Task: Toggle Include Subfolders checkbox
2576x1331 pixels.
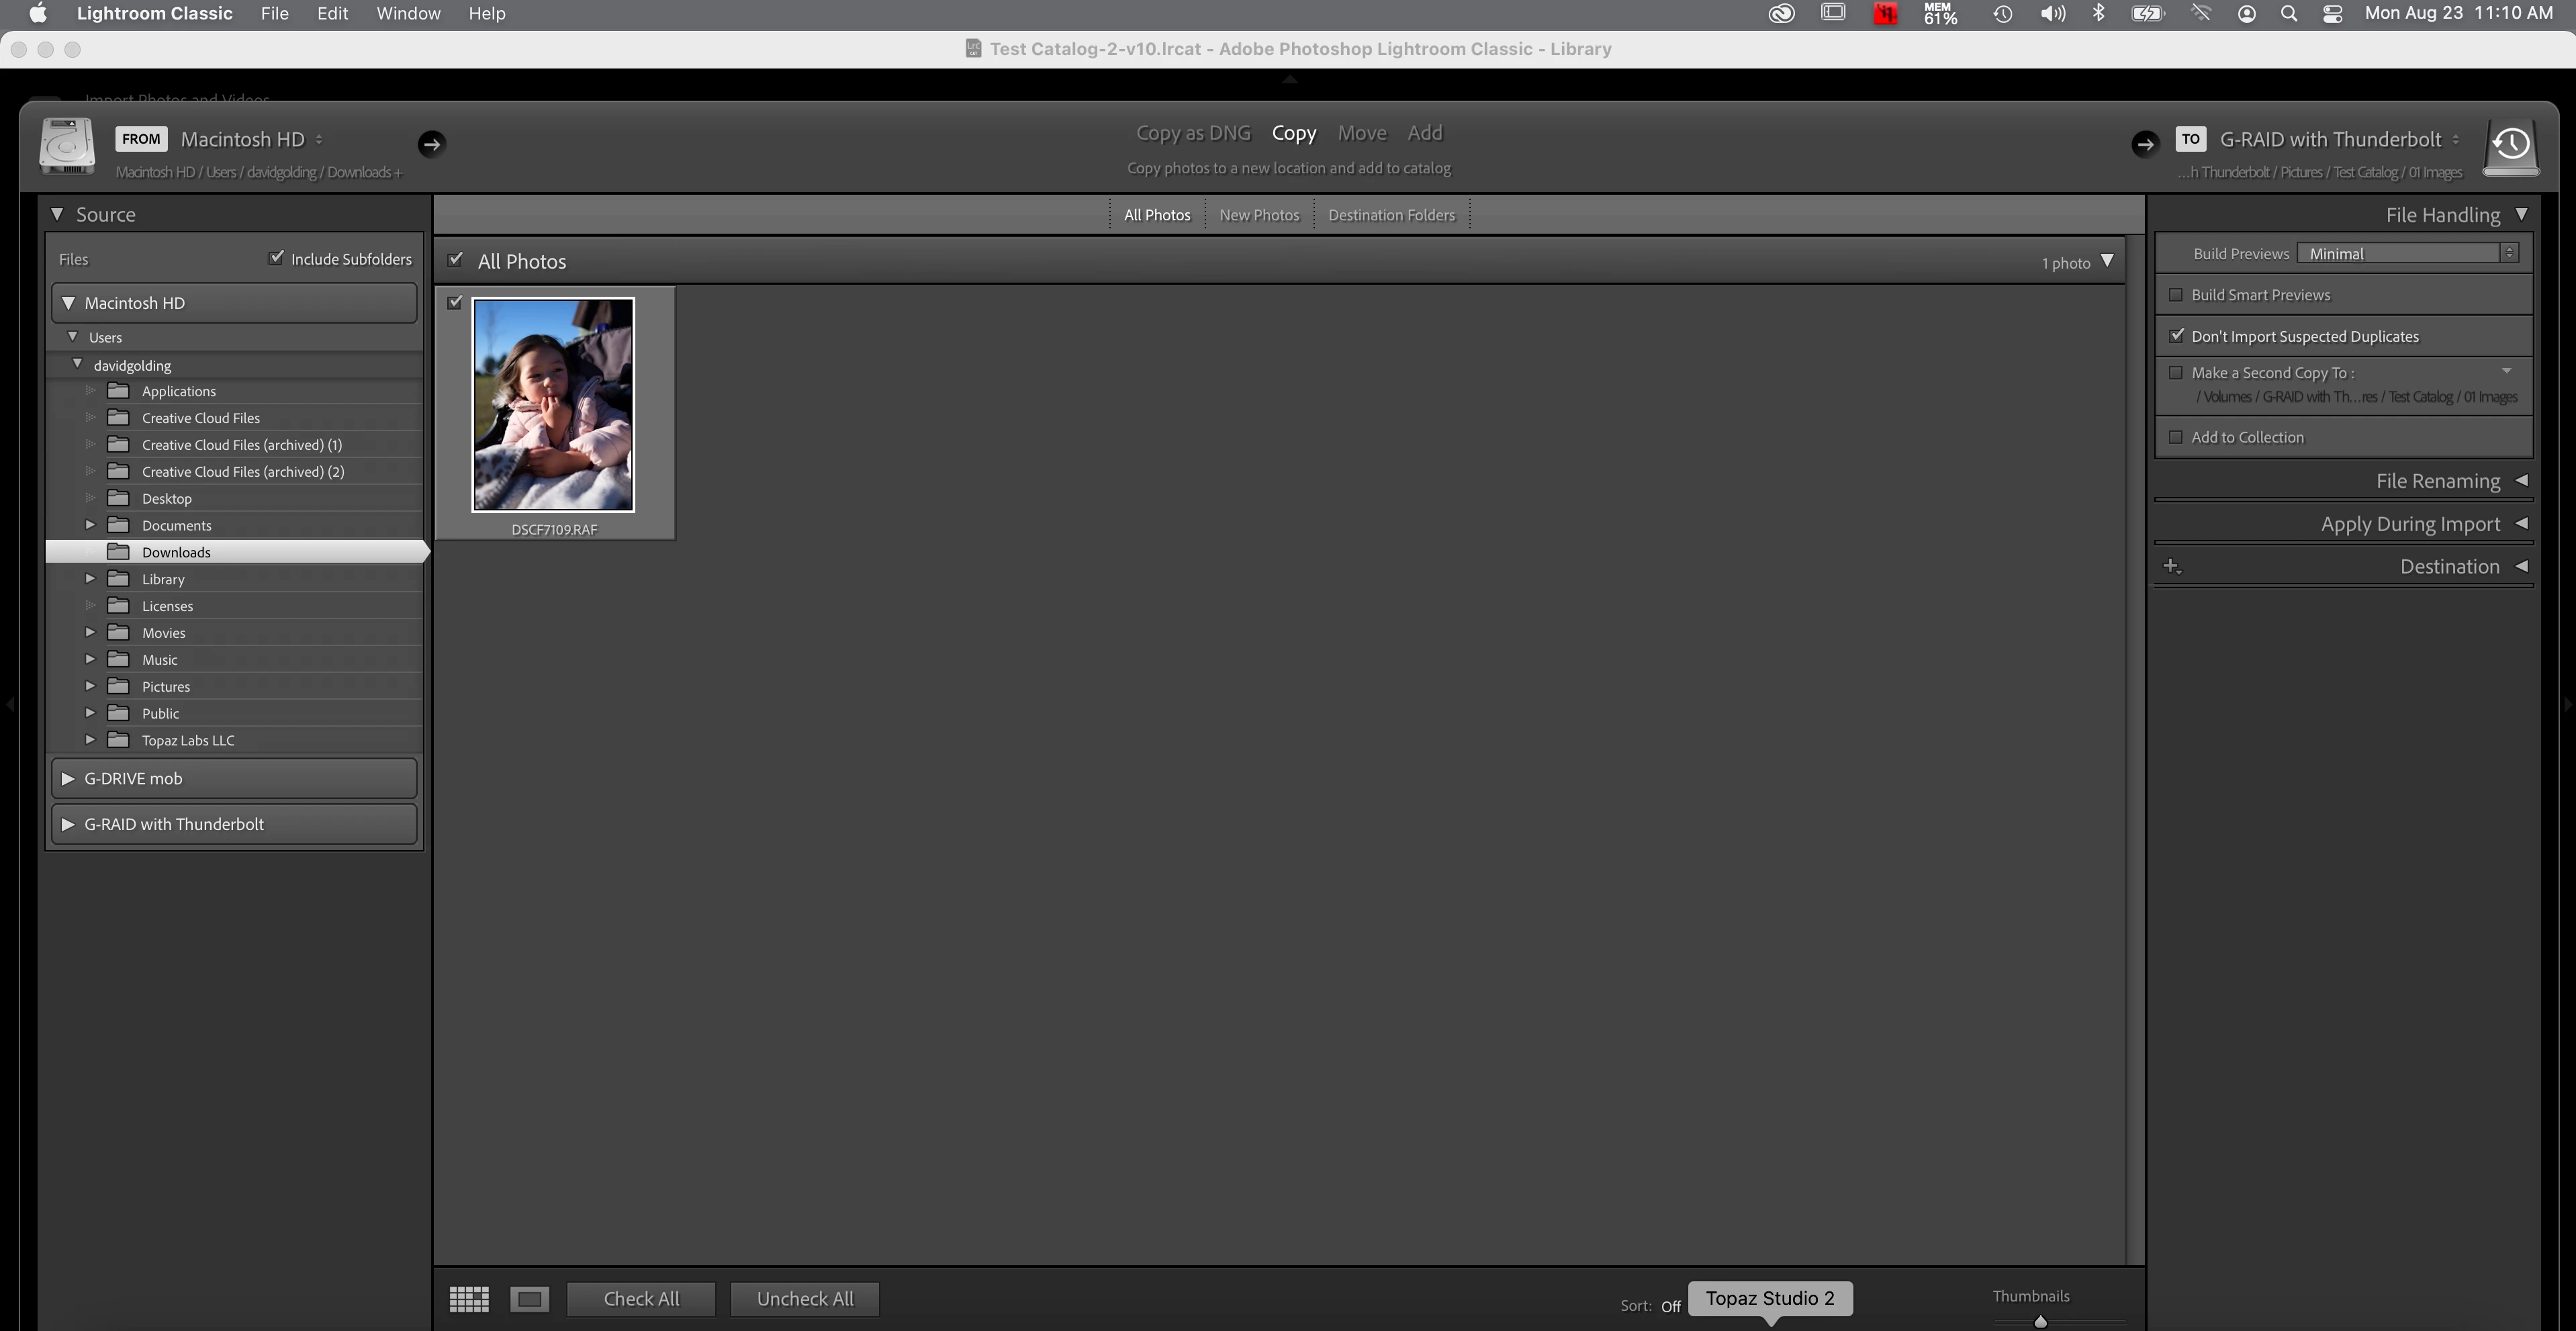Action: click(277, 258)
